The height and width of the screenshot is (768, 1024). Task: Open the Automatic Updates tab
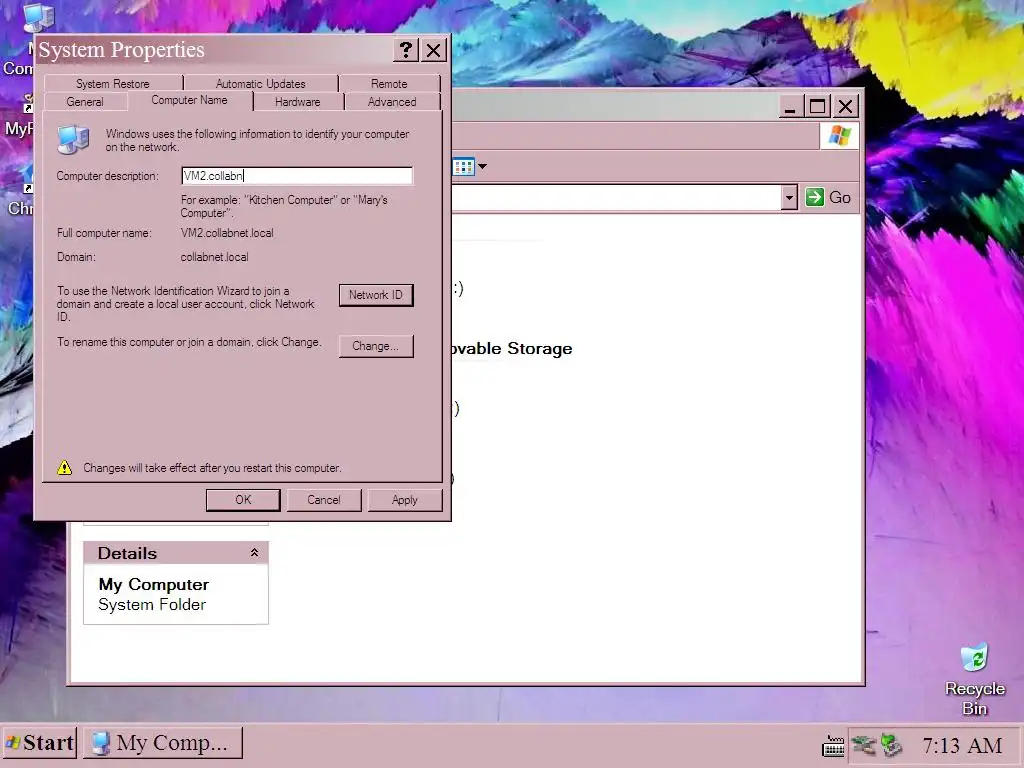coord(261,84)
